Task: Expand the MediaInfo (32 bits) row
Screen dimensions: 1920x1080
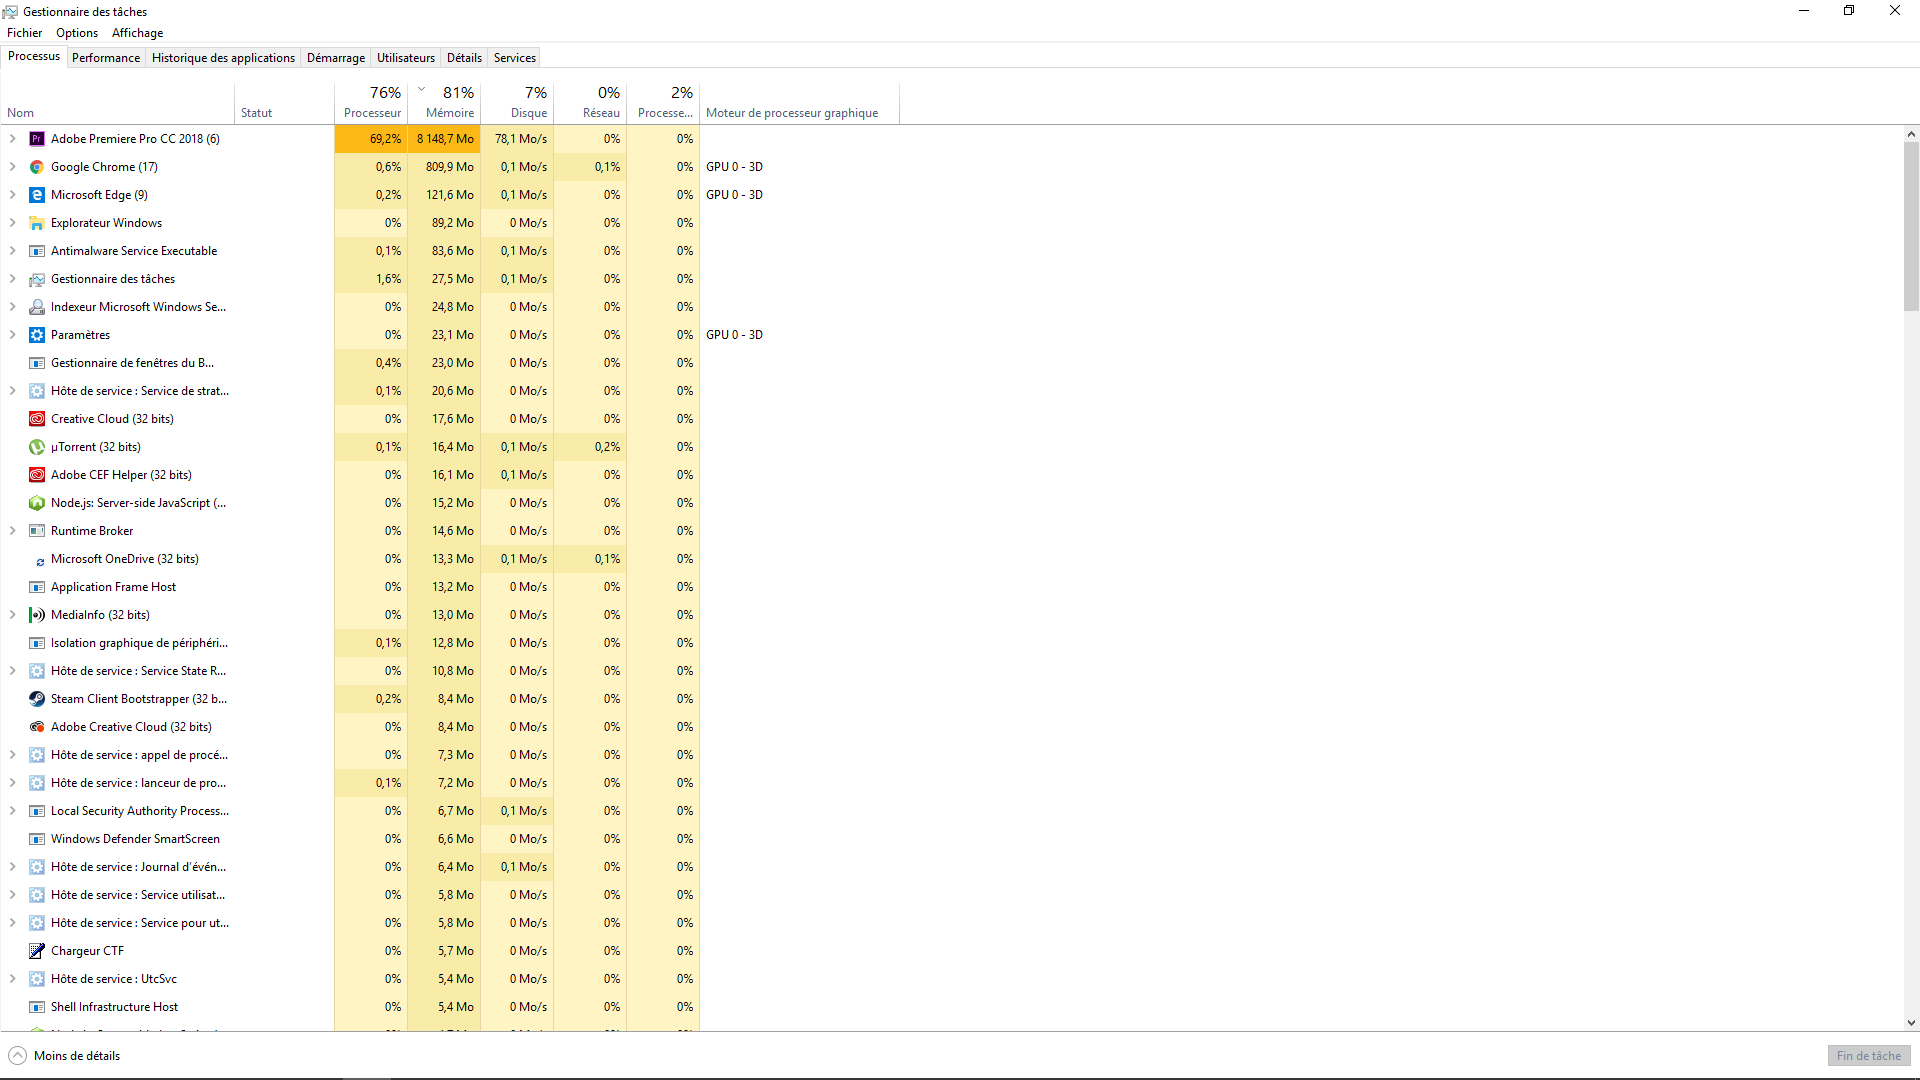Action: click(x=13, y=615)
